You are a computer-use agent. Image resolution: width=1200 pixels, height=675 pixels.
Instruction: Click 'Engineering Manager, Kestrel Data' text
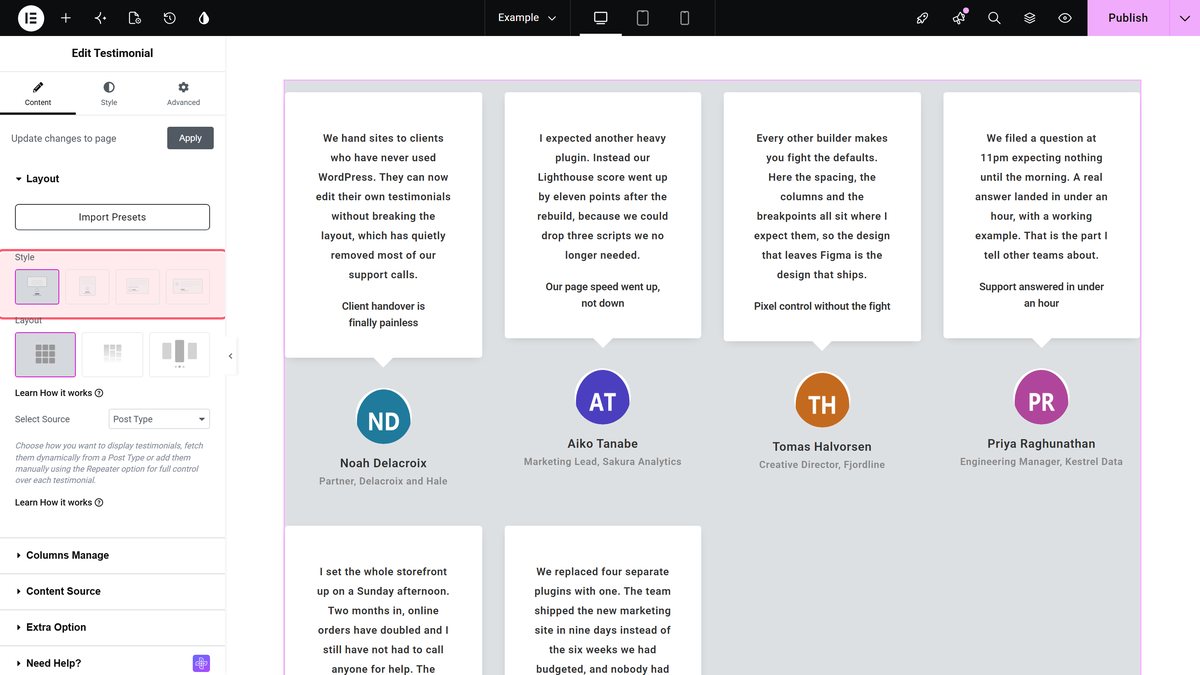pyautogui.click(x=1041, y=462)
